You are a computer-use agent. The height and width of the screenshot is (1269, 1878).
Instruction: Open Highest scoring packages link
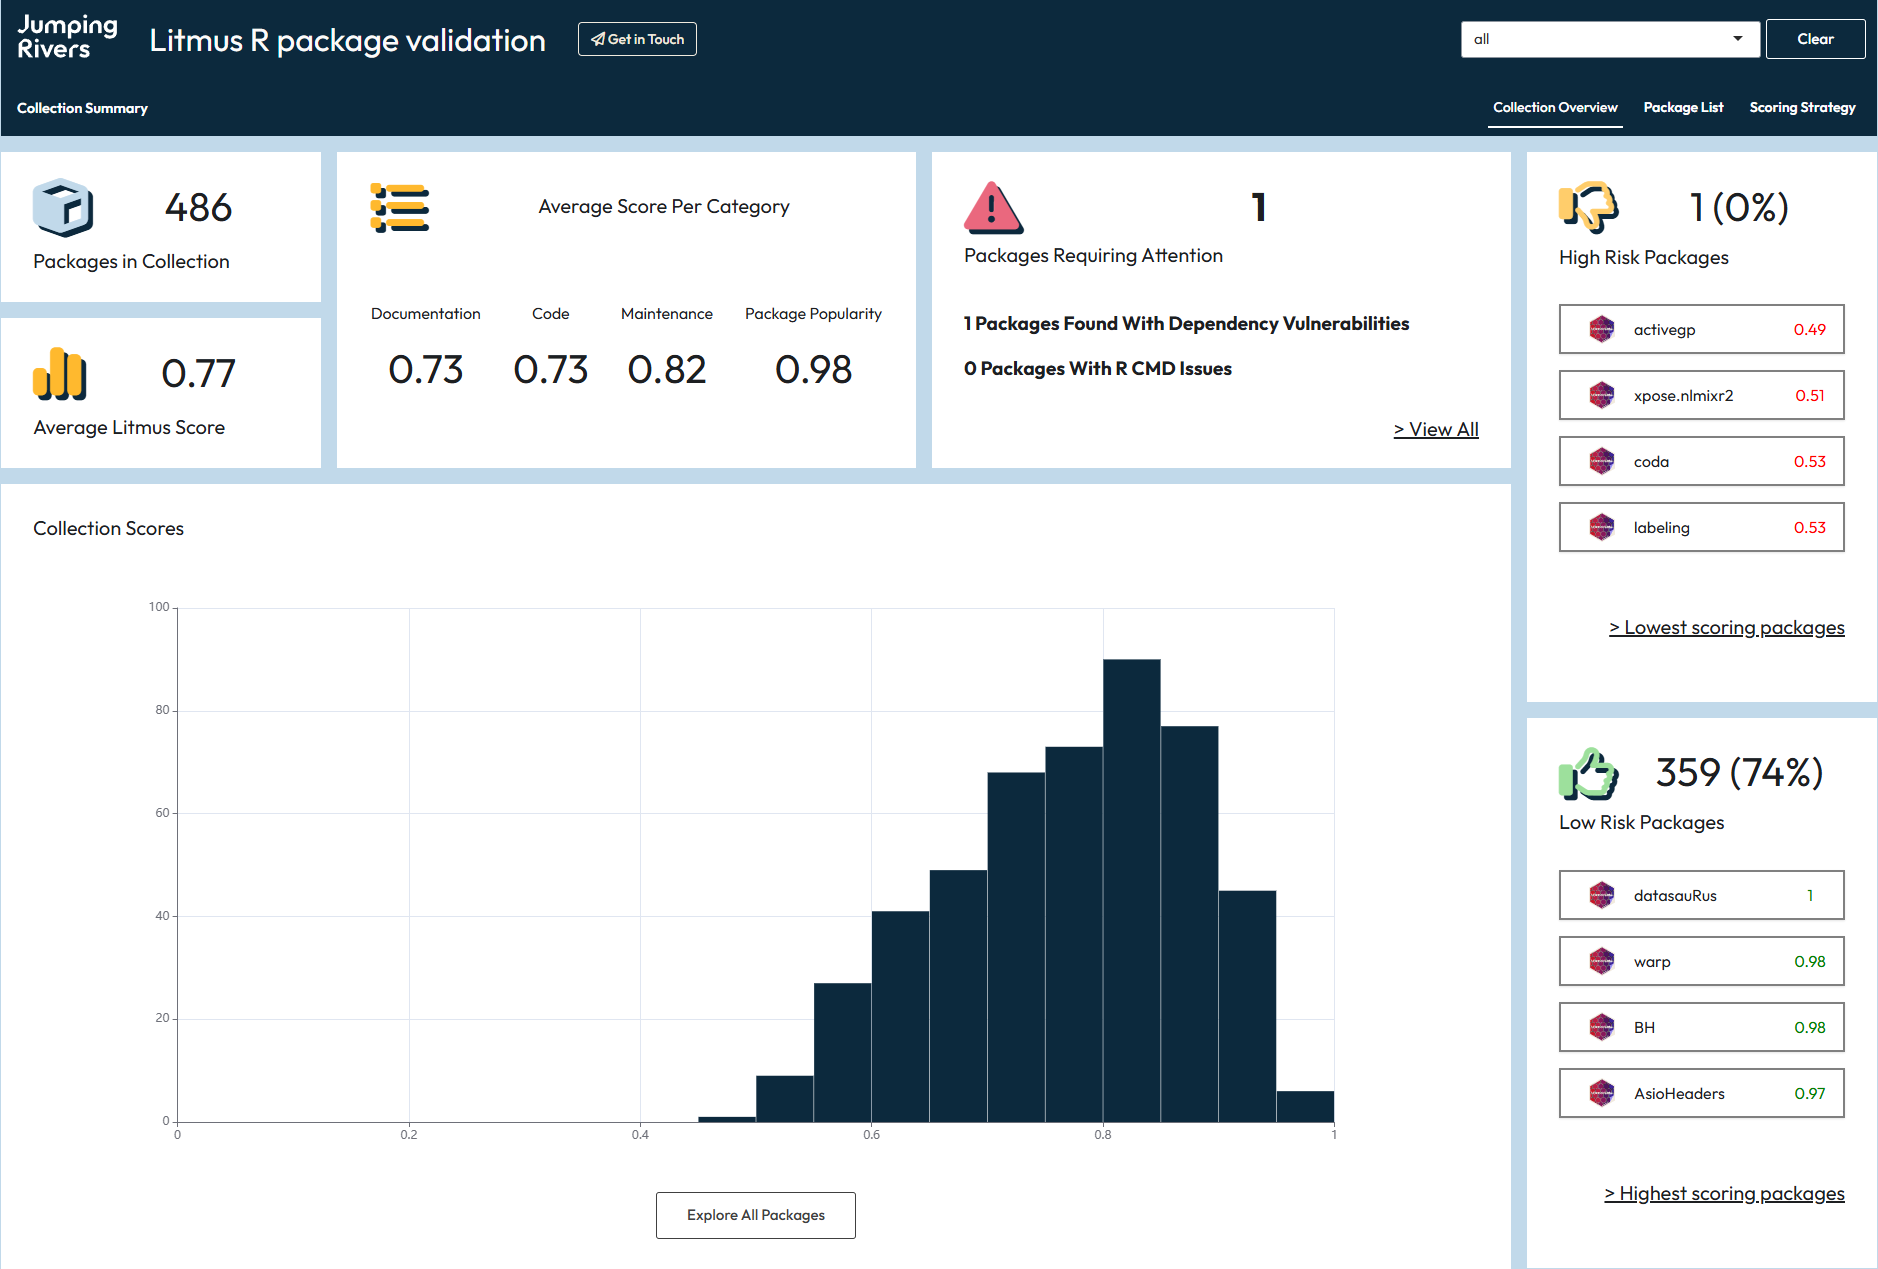[x=1725, y=1193]
